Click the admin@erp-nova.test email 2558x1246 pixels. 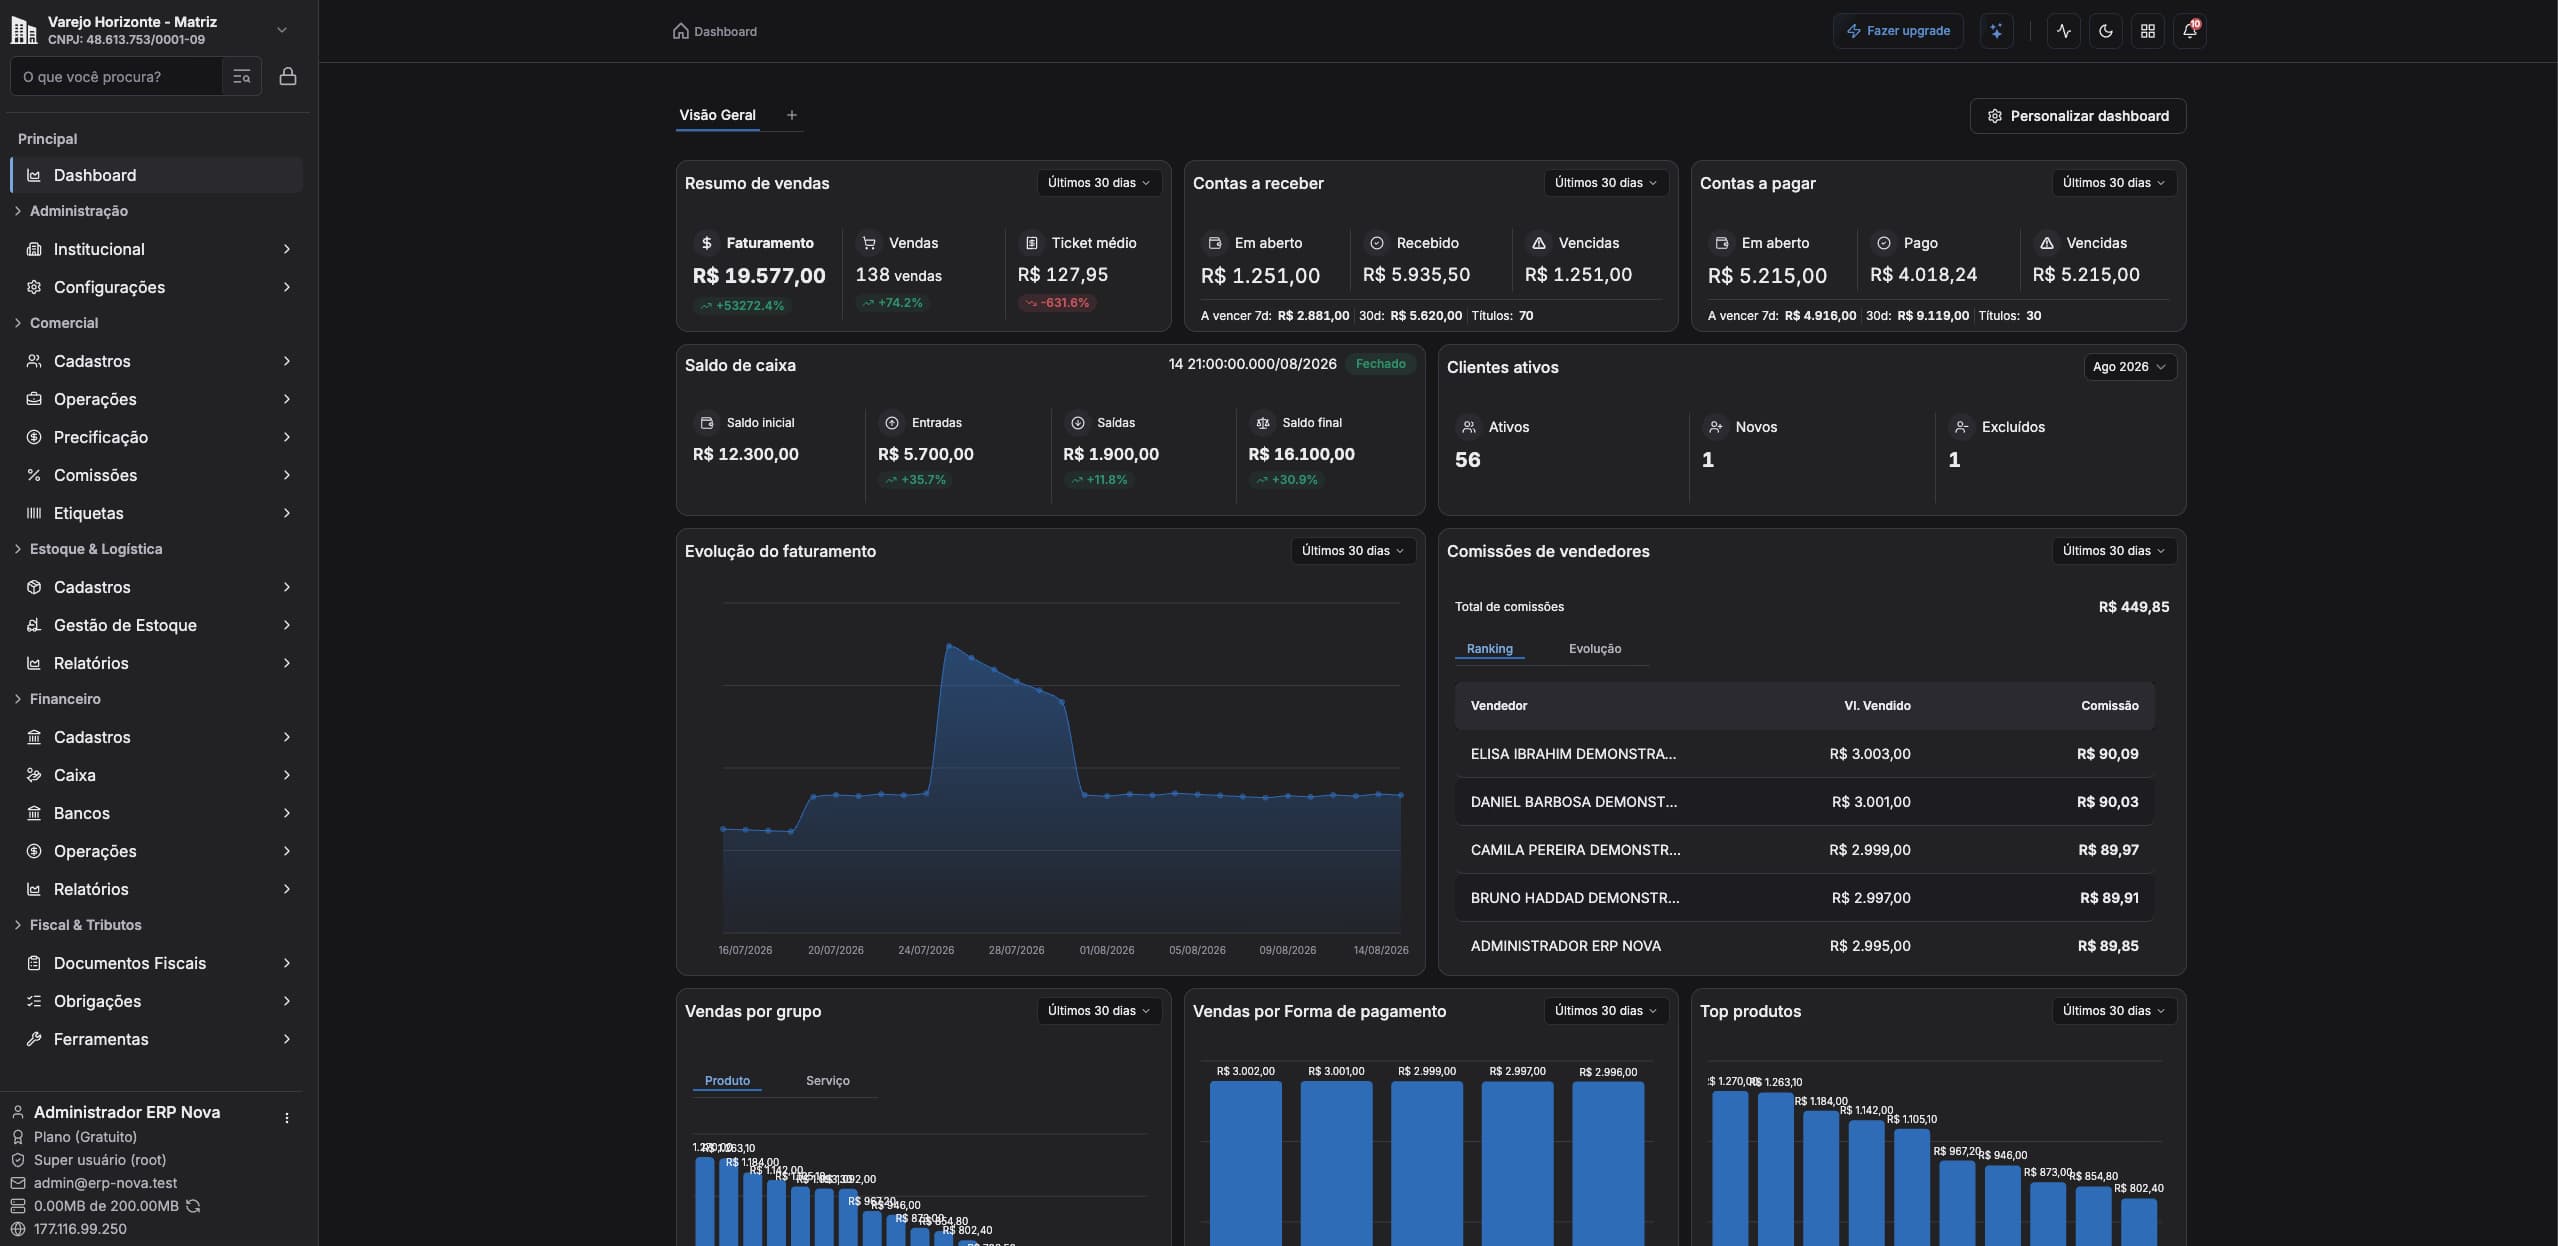tap(105, 1183)
